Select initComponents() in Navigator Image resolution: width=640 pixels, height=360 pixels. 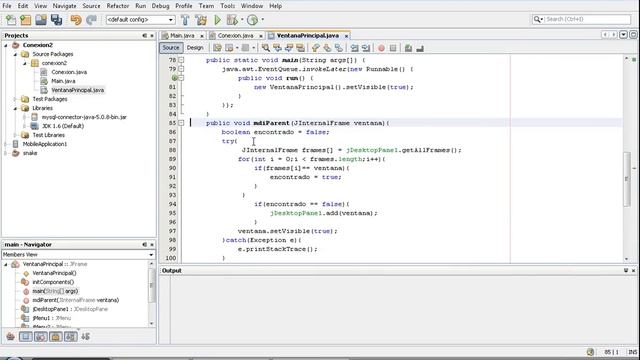click(x=53, y=282)
